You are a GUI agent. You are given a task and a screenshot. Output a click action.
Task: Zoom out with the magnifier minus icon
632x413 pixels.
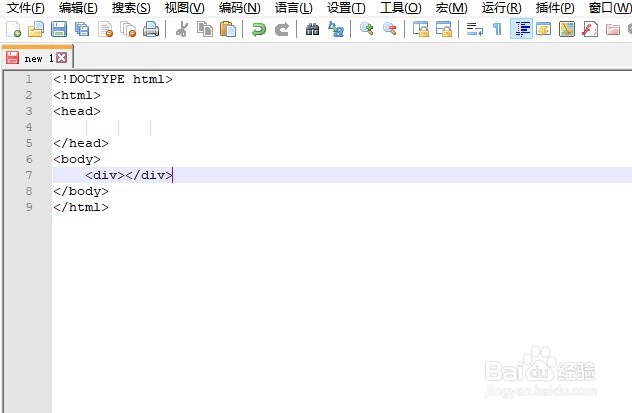(x=389, y=29)
